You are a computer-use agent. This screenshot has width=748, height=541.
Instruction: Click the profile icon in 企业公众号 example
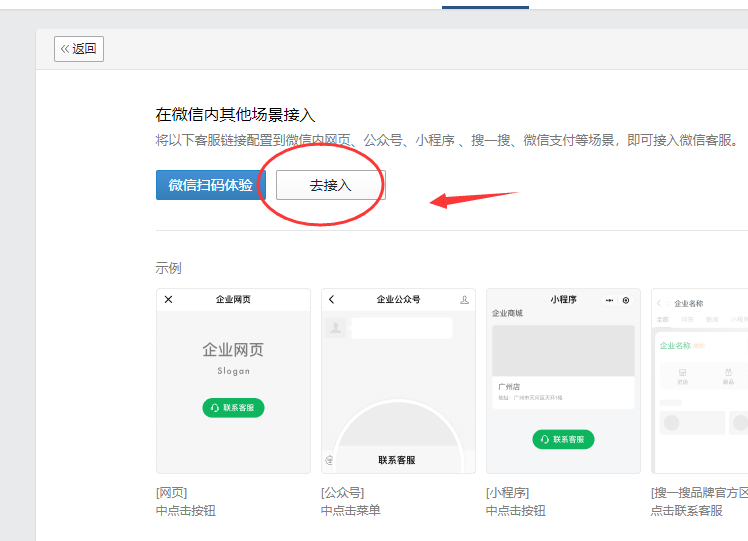click(464, 300)
